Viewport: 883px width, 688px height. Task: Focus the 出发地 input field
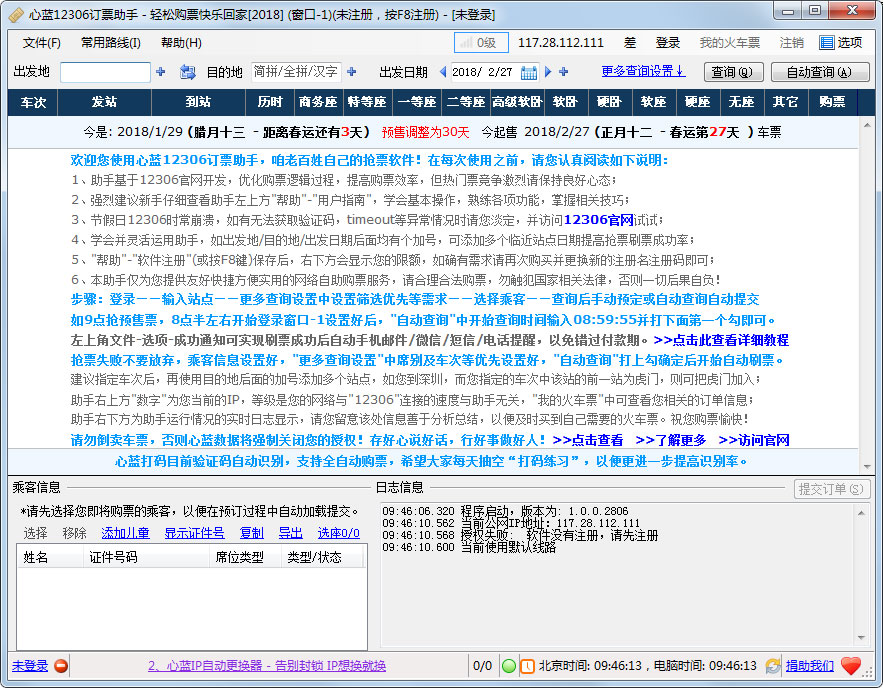click(105, 72)
